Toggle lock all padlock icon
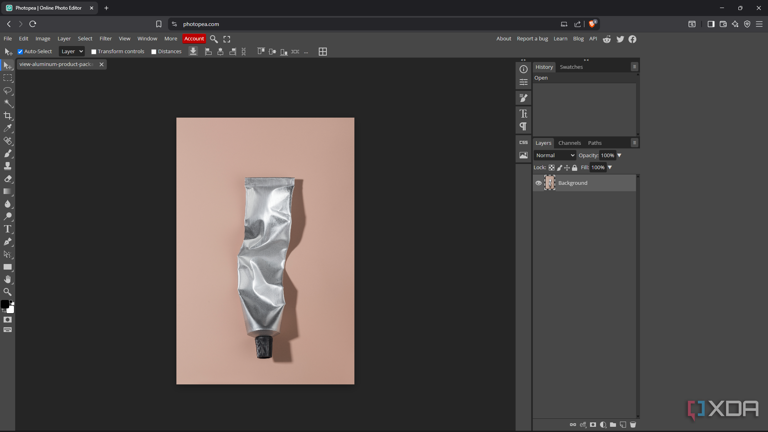This screenshot has height=432, width=768. coord(575,168)
